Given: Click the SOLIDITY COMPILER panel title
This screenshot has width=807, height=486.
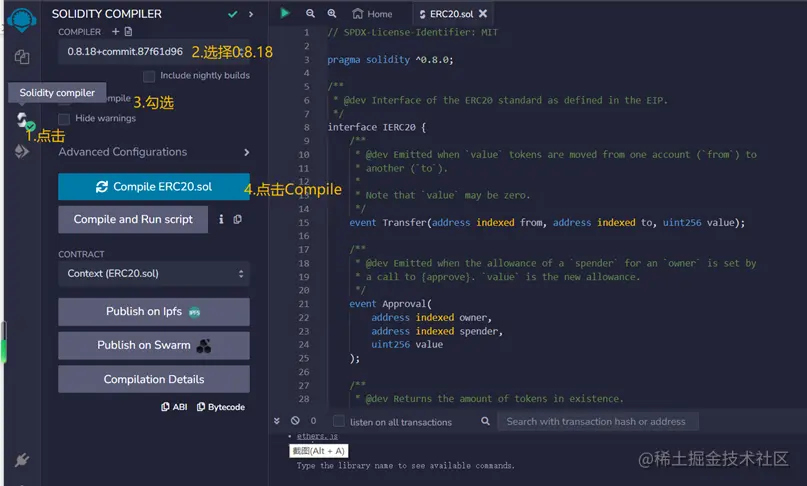Looking at the screenshot, I should pos(107,14).
